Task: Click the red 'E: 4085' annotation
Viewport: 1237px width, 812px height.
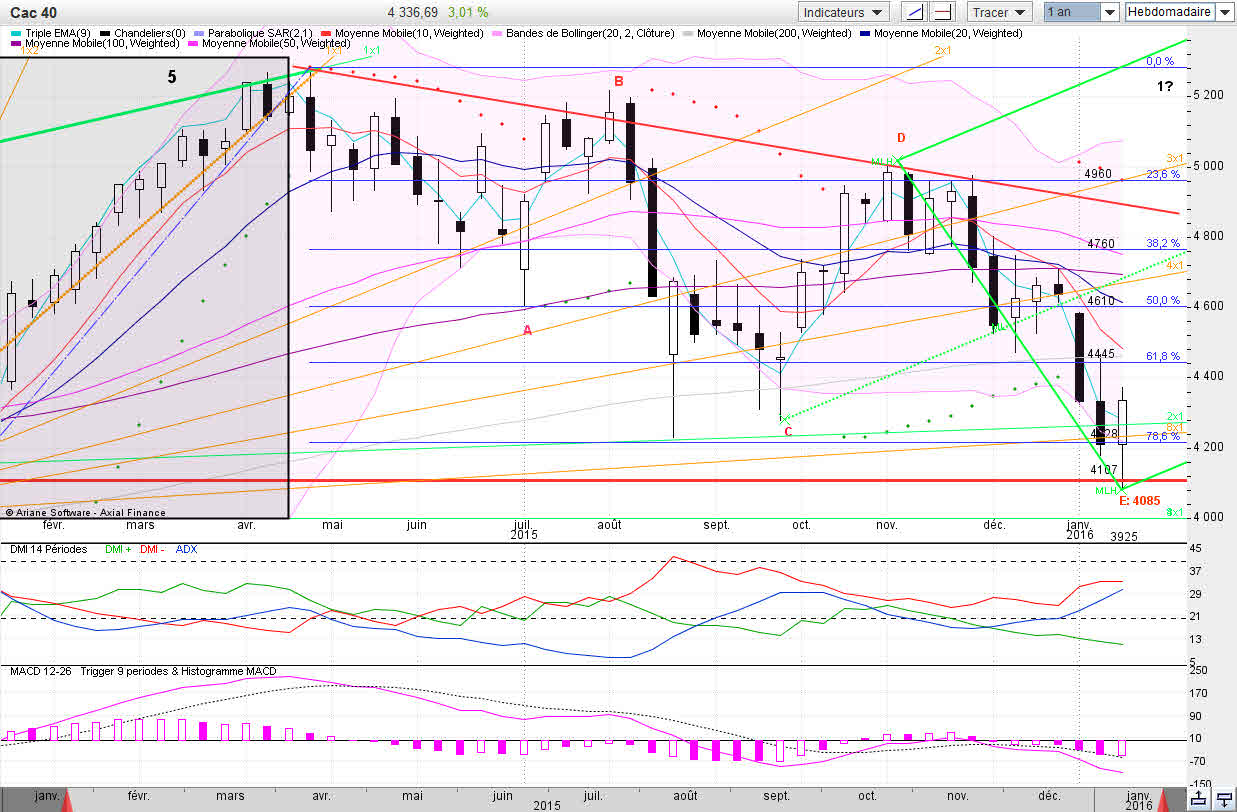Action: (1140, 500)
